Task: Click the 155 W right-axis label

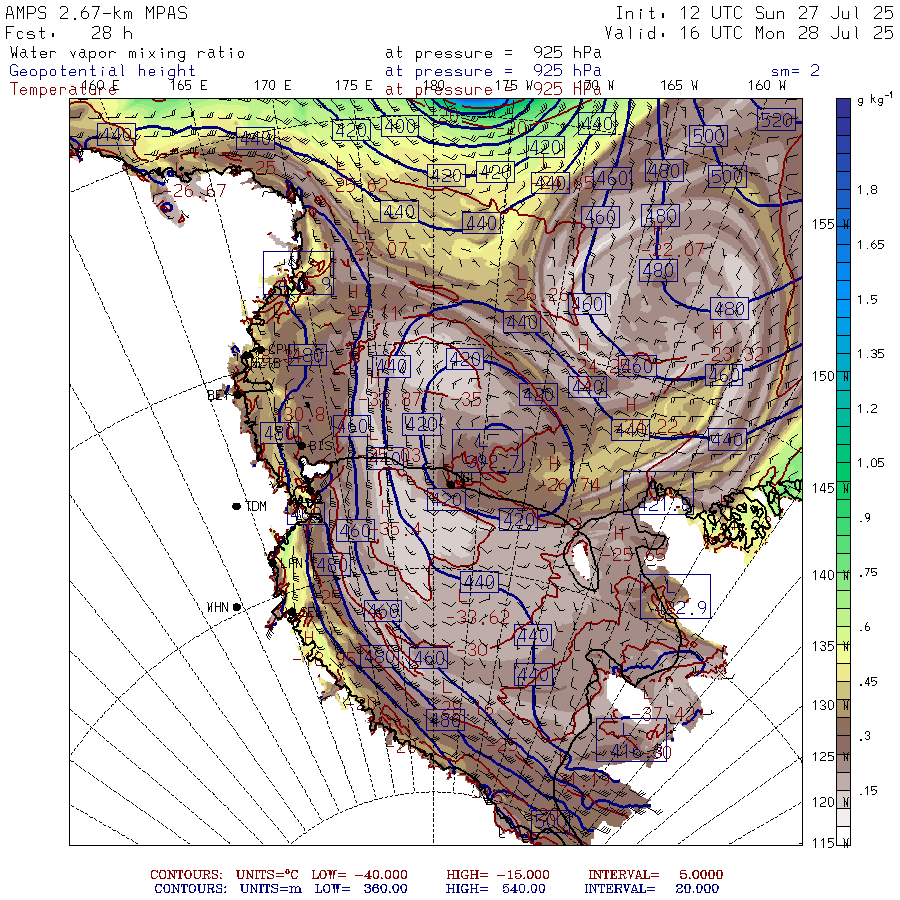Action: pyautogui.click(x=831, y=224)
